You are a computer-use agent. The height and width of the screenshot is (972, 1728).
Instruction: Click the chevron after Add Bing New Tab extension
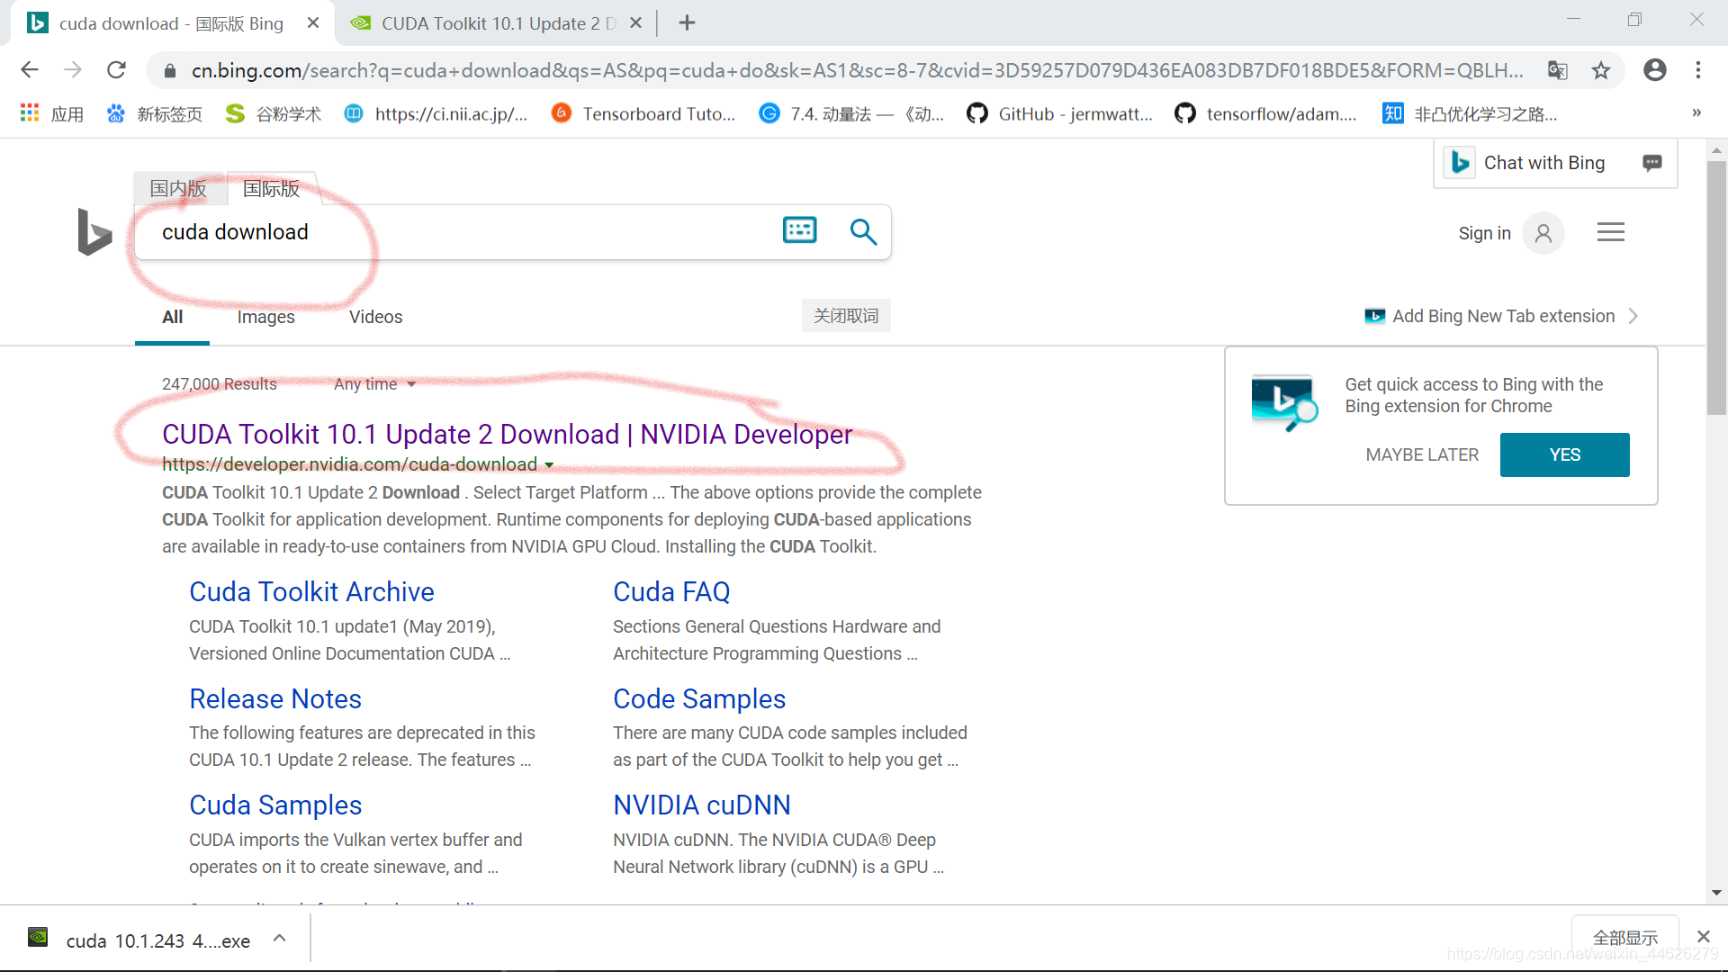click(x=1633, y=316)
